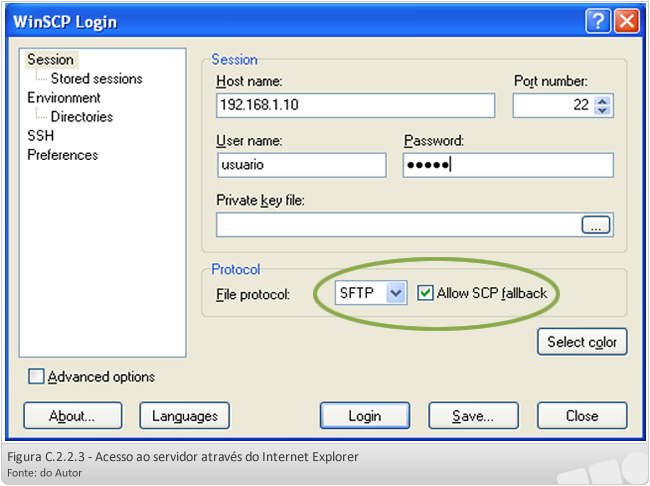Open Preferences tree item
This screenshot has height=486, width=650.
coord(63,155)
